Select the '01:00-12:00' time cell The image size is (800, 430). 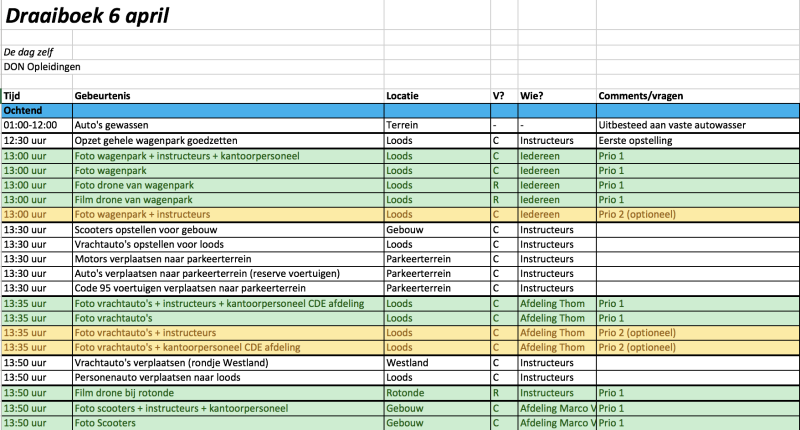point(37,125)
